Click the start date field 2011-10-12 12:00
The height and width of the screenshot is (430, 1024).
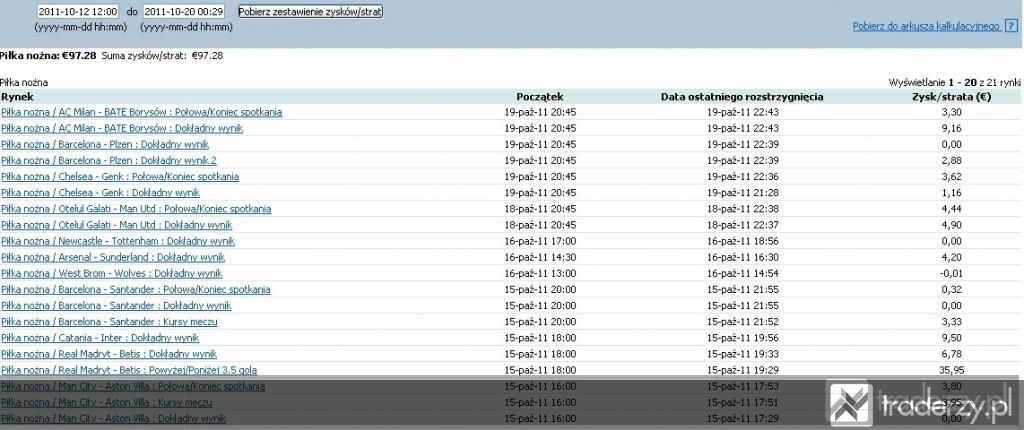coord(78,12)
